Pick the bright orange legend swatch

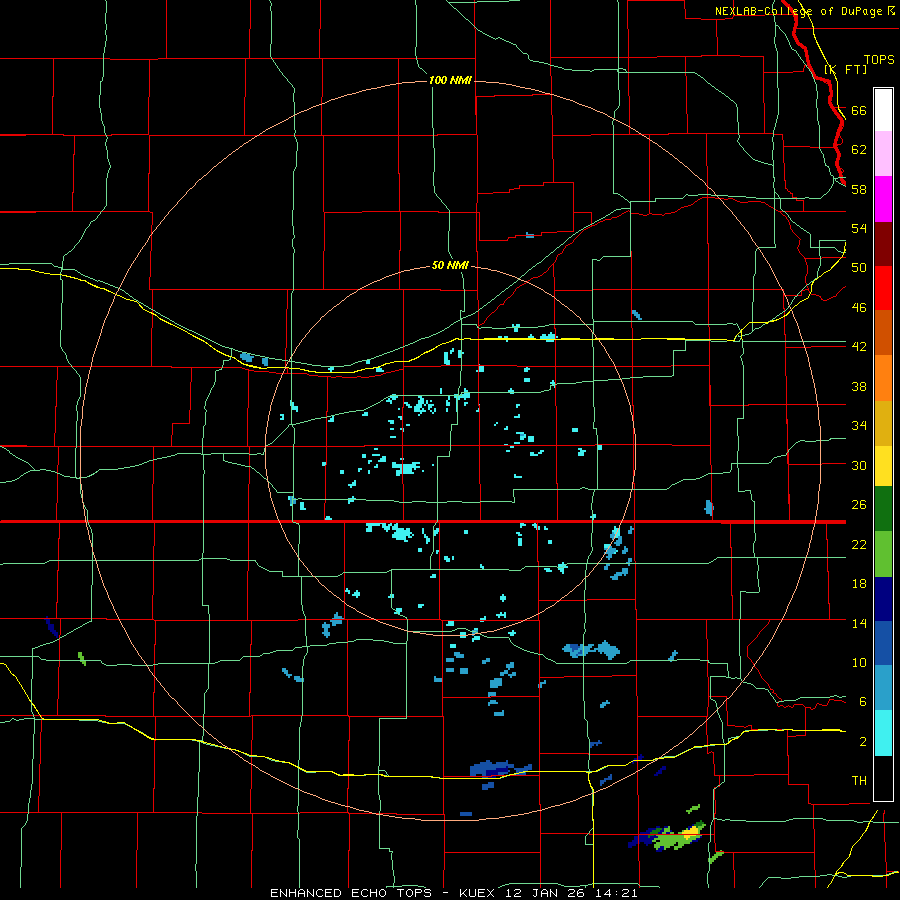point(883,378)
